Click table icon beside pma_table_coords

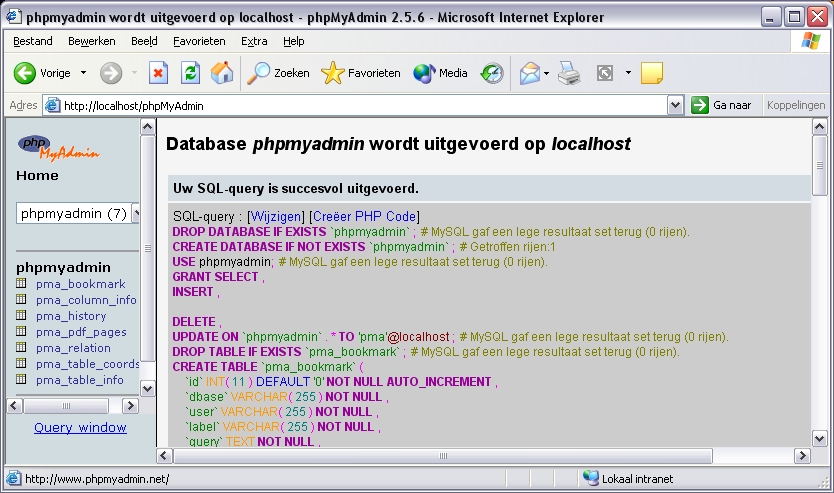tap(21, 363)
